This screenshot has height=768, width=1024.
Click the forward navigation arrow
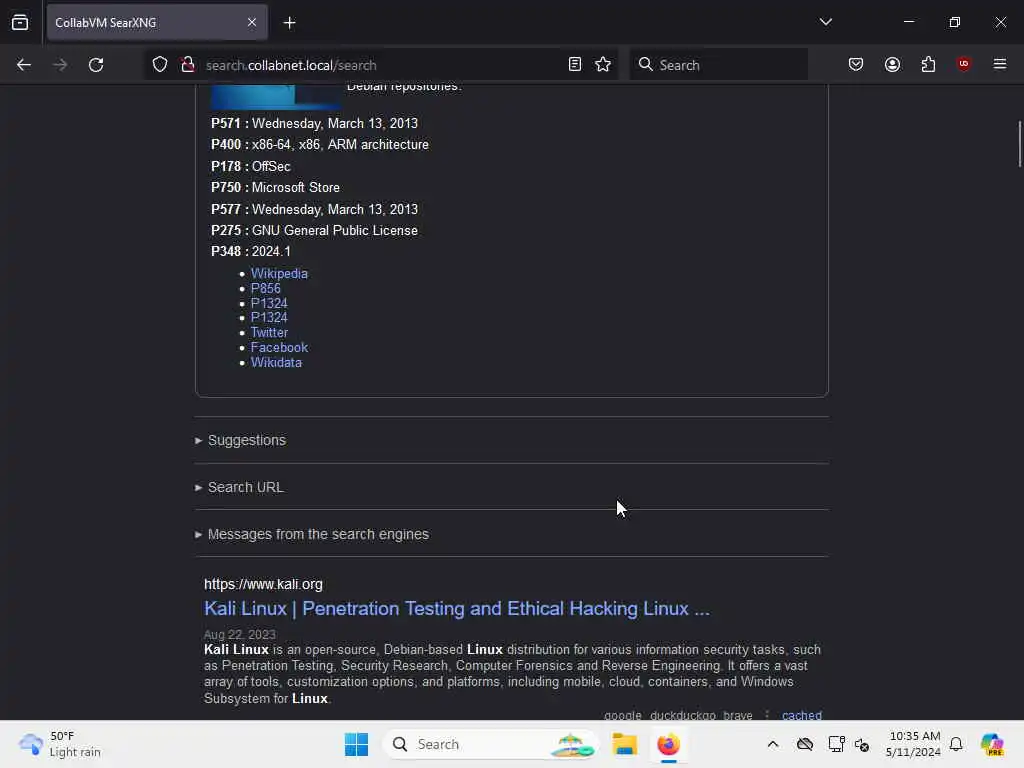[x=59, y=65]
